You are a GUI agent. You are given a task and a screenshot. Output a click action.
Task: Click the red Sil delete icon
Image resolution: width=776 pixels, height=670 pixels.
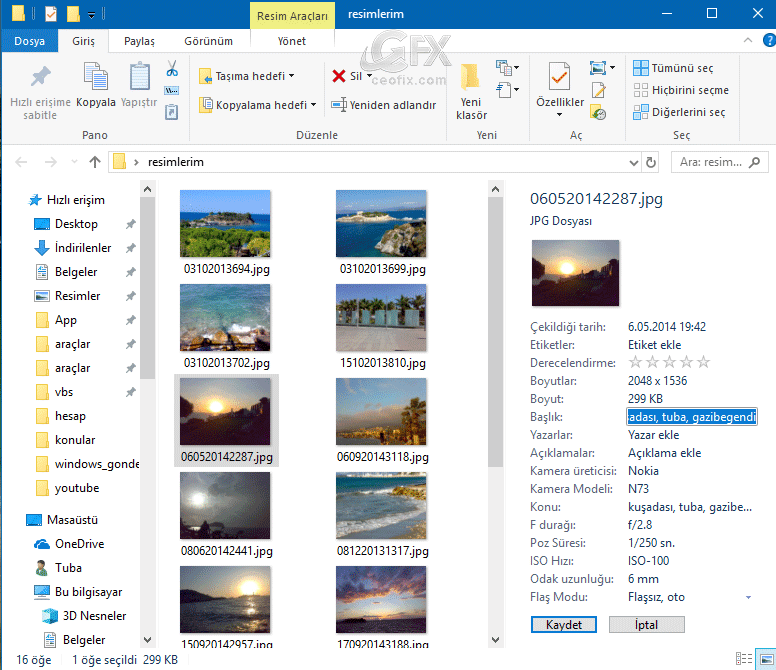coord(339,76)
